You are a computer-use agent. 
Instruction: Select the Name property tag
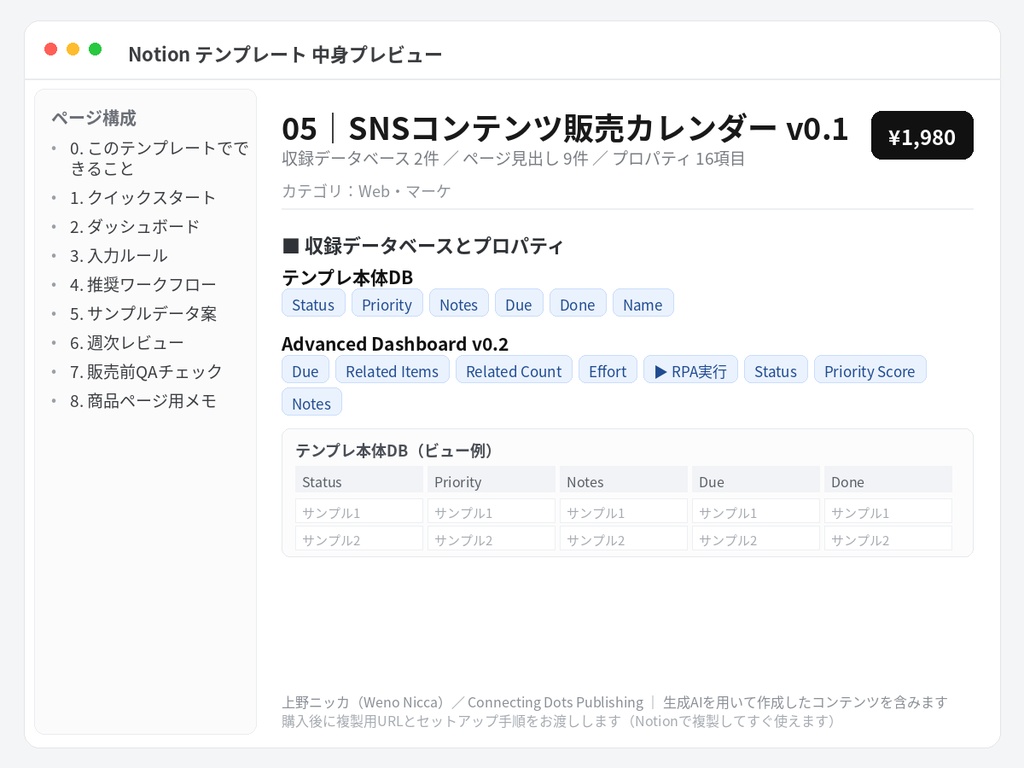(643, 304)
